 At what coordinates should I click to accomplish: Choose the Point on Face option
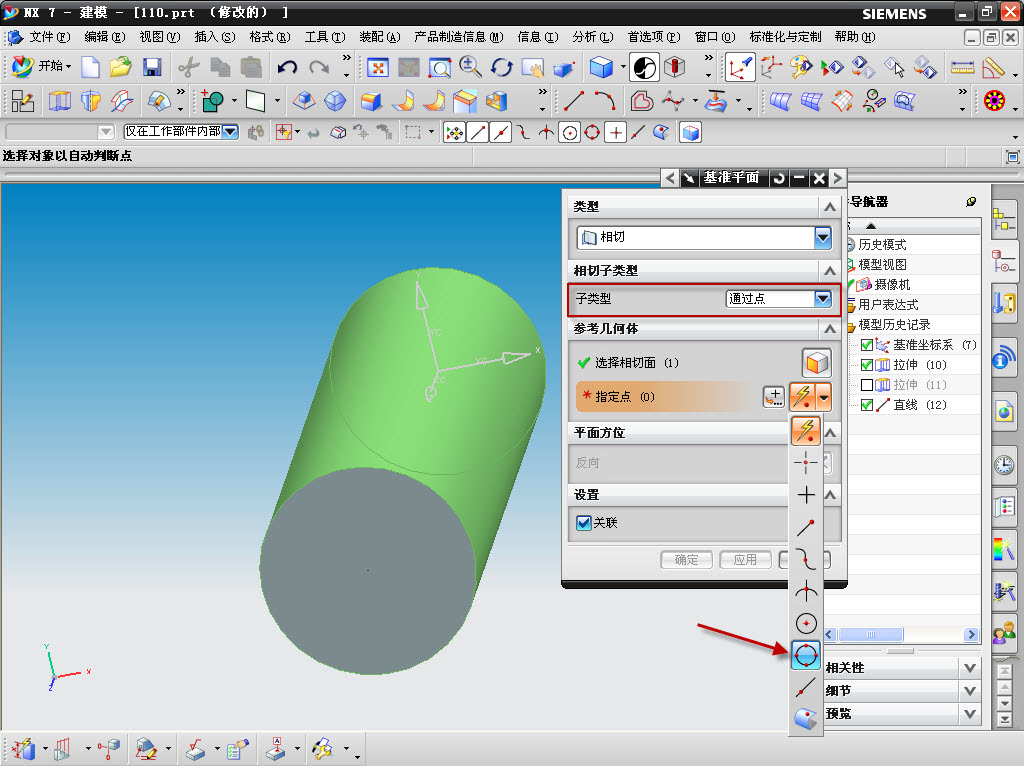point(806,719)
